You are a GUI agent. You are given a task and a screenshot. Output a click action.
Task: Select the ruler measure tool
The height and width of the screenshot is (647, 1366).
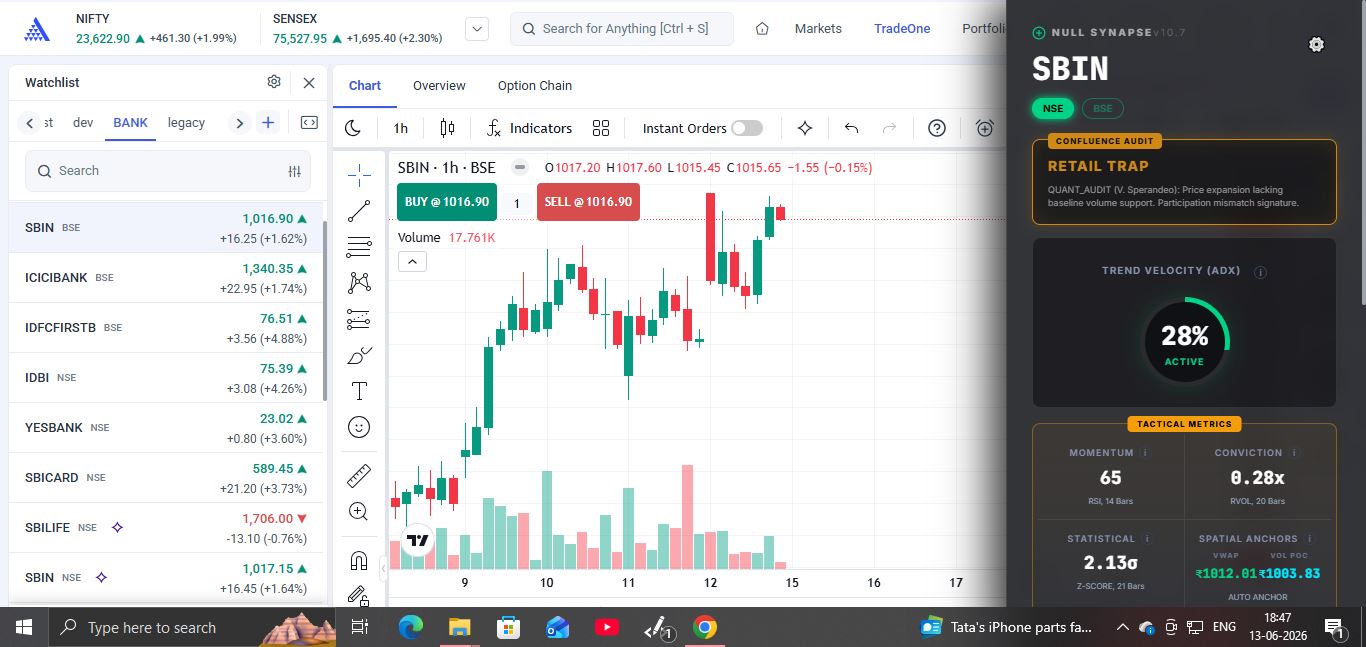(359, 476)
